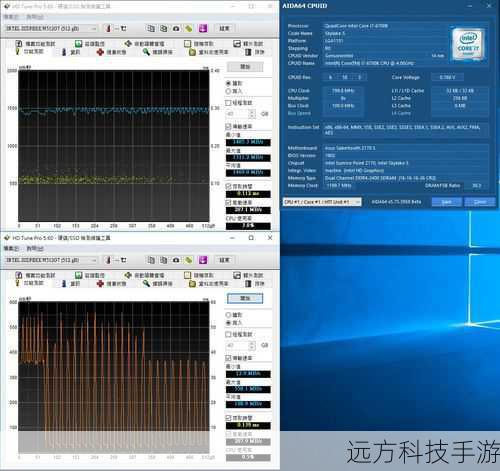Click Extra Tests icon in lower HD Tune window
The image size is (500, 471).
point(237,275)
